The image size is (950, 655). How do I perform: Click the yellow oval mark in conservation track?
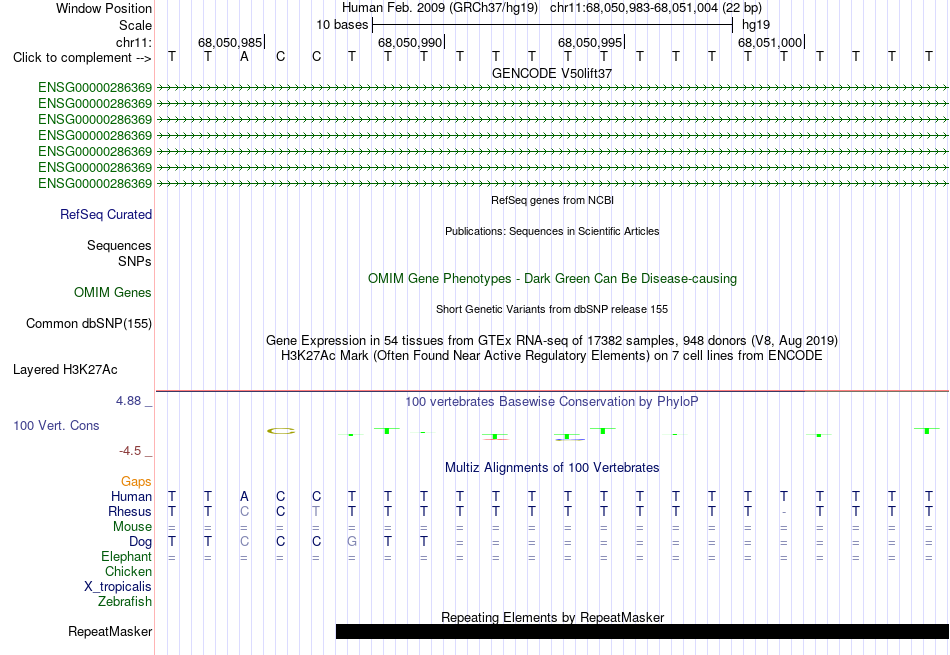click(281, 431)
